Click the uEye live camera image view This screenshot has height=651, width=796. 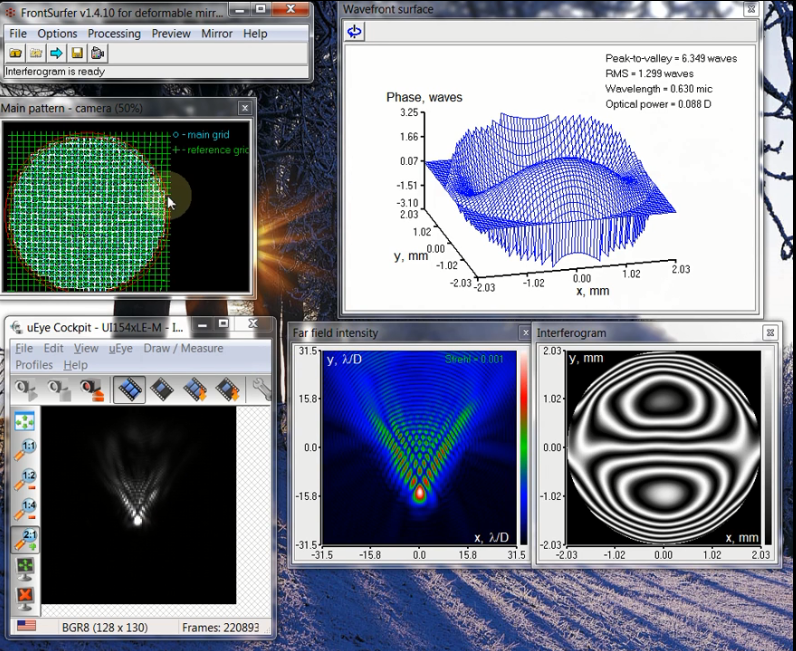click(x=138, y=505)
